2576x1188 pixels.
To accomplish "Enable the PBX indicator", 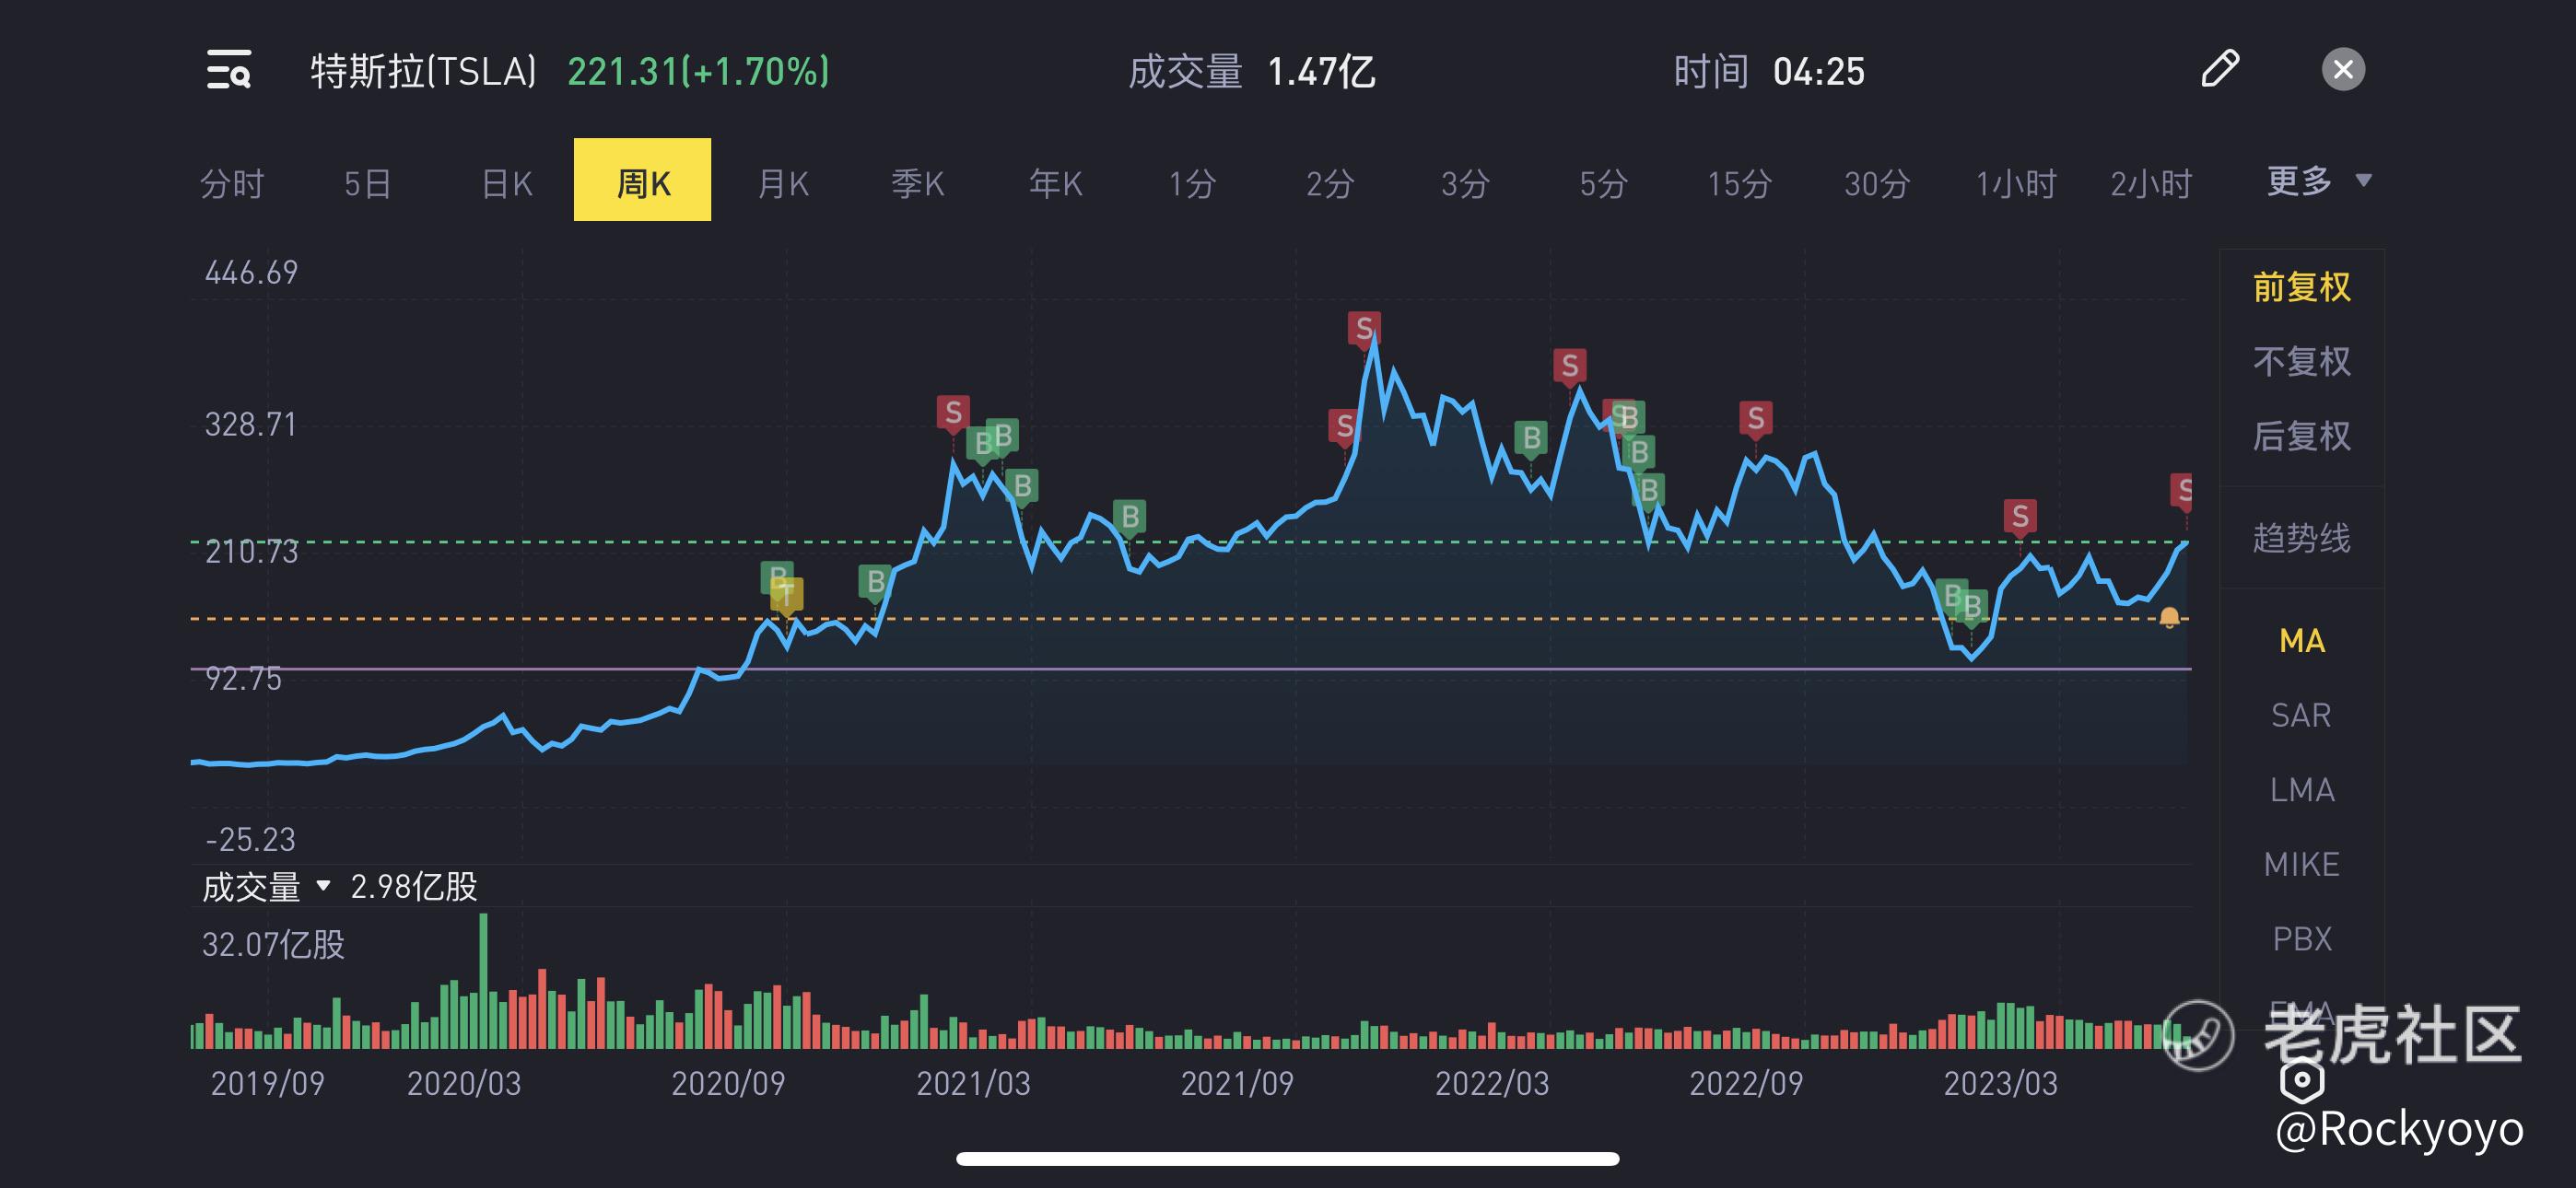I will click(2301, 939).
